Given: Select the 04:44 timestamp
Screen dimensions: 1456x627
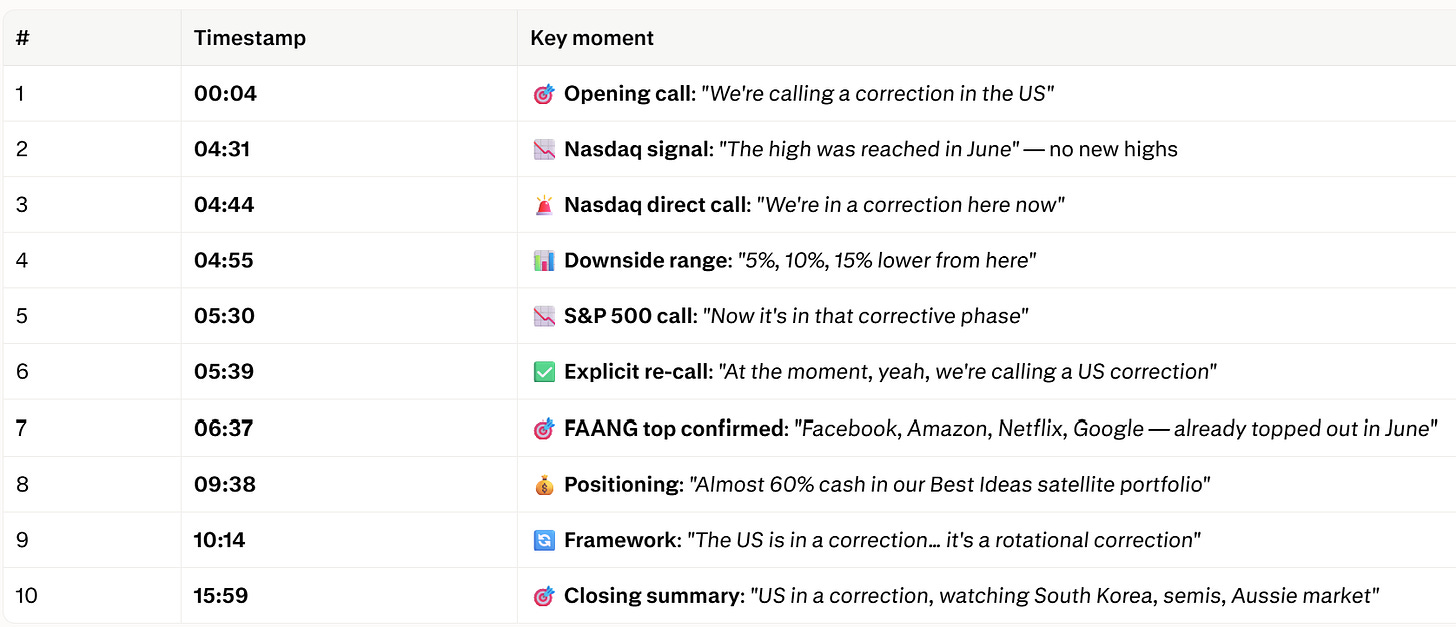Looking at the screenshot, I should [x=224, y=205].
